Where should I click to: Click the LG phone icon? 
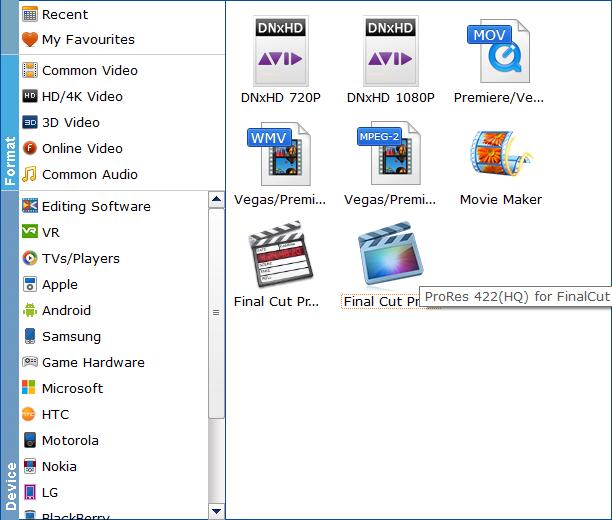30,492
